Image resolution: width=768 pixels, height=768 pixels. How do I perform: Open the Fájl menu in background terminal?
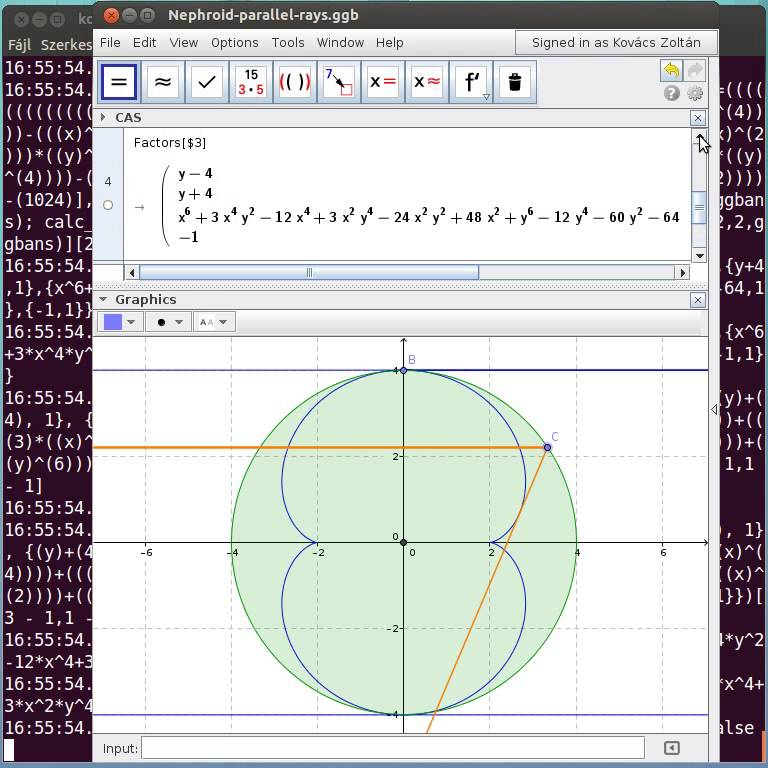(x=20, y=45)
